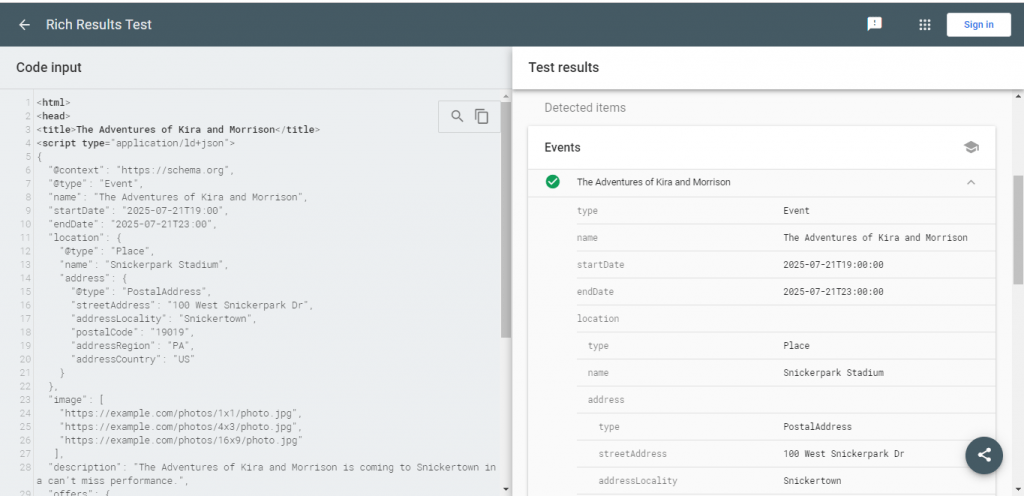This screenshot has width=1024, height=496.
Task: Click code line with 16x9 photo URL
Action: (182, 441)
